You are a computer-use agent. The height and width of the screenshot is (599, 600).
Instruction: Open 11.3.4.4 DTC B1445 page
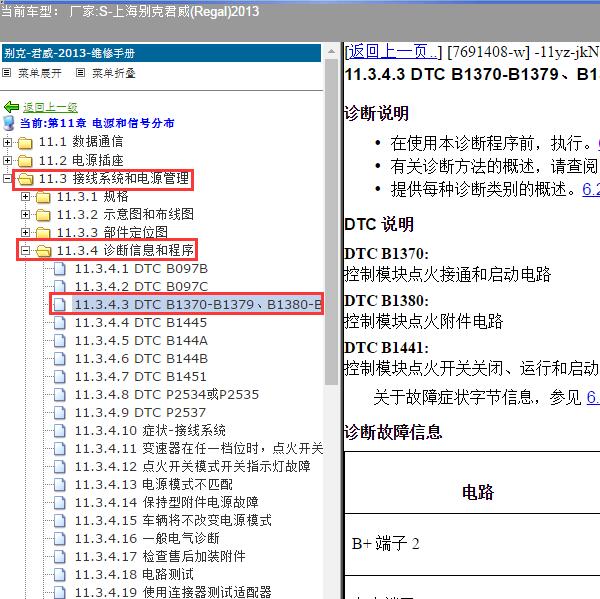pos(140,323)
